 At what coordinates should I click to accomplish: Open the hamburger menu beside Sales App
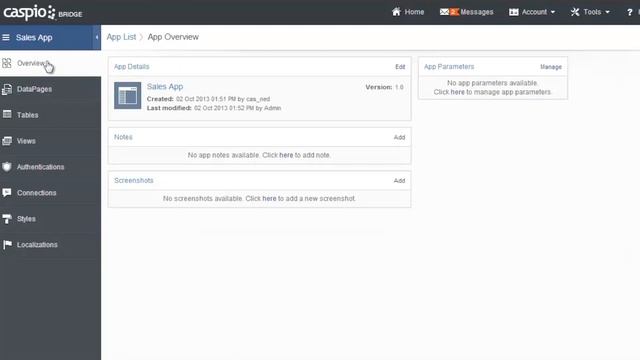[6, 38]
